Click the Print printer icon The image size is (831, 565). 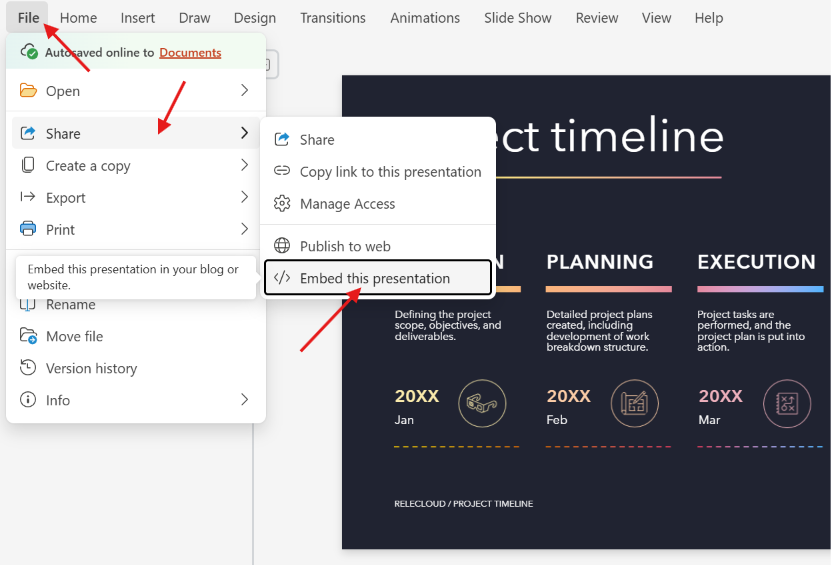28,228
